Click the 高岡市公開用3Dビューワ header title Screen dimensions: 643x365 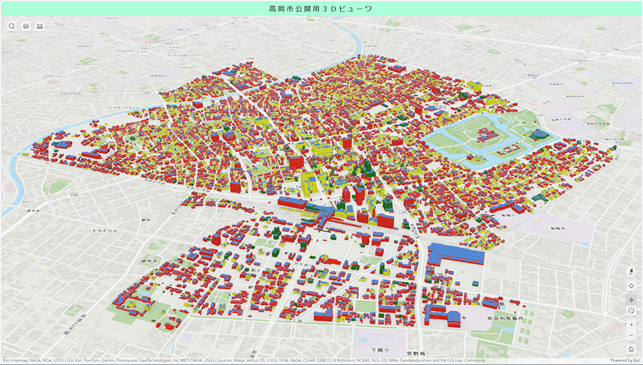tap(321, 9)
